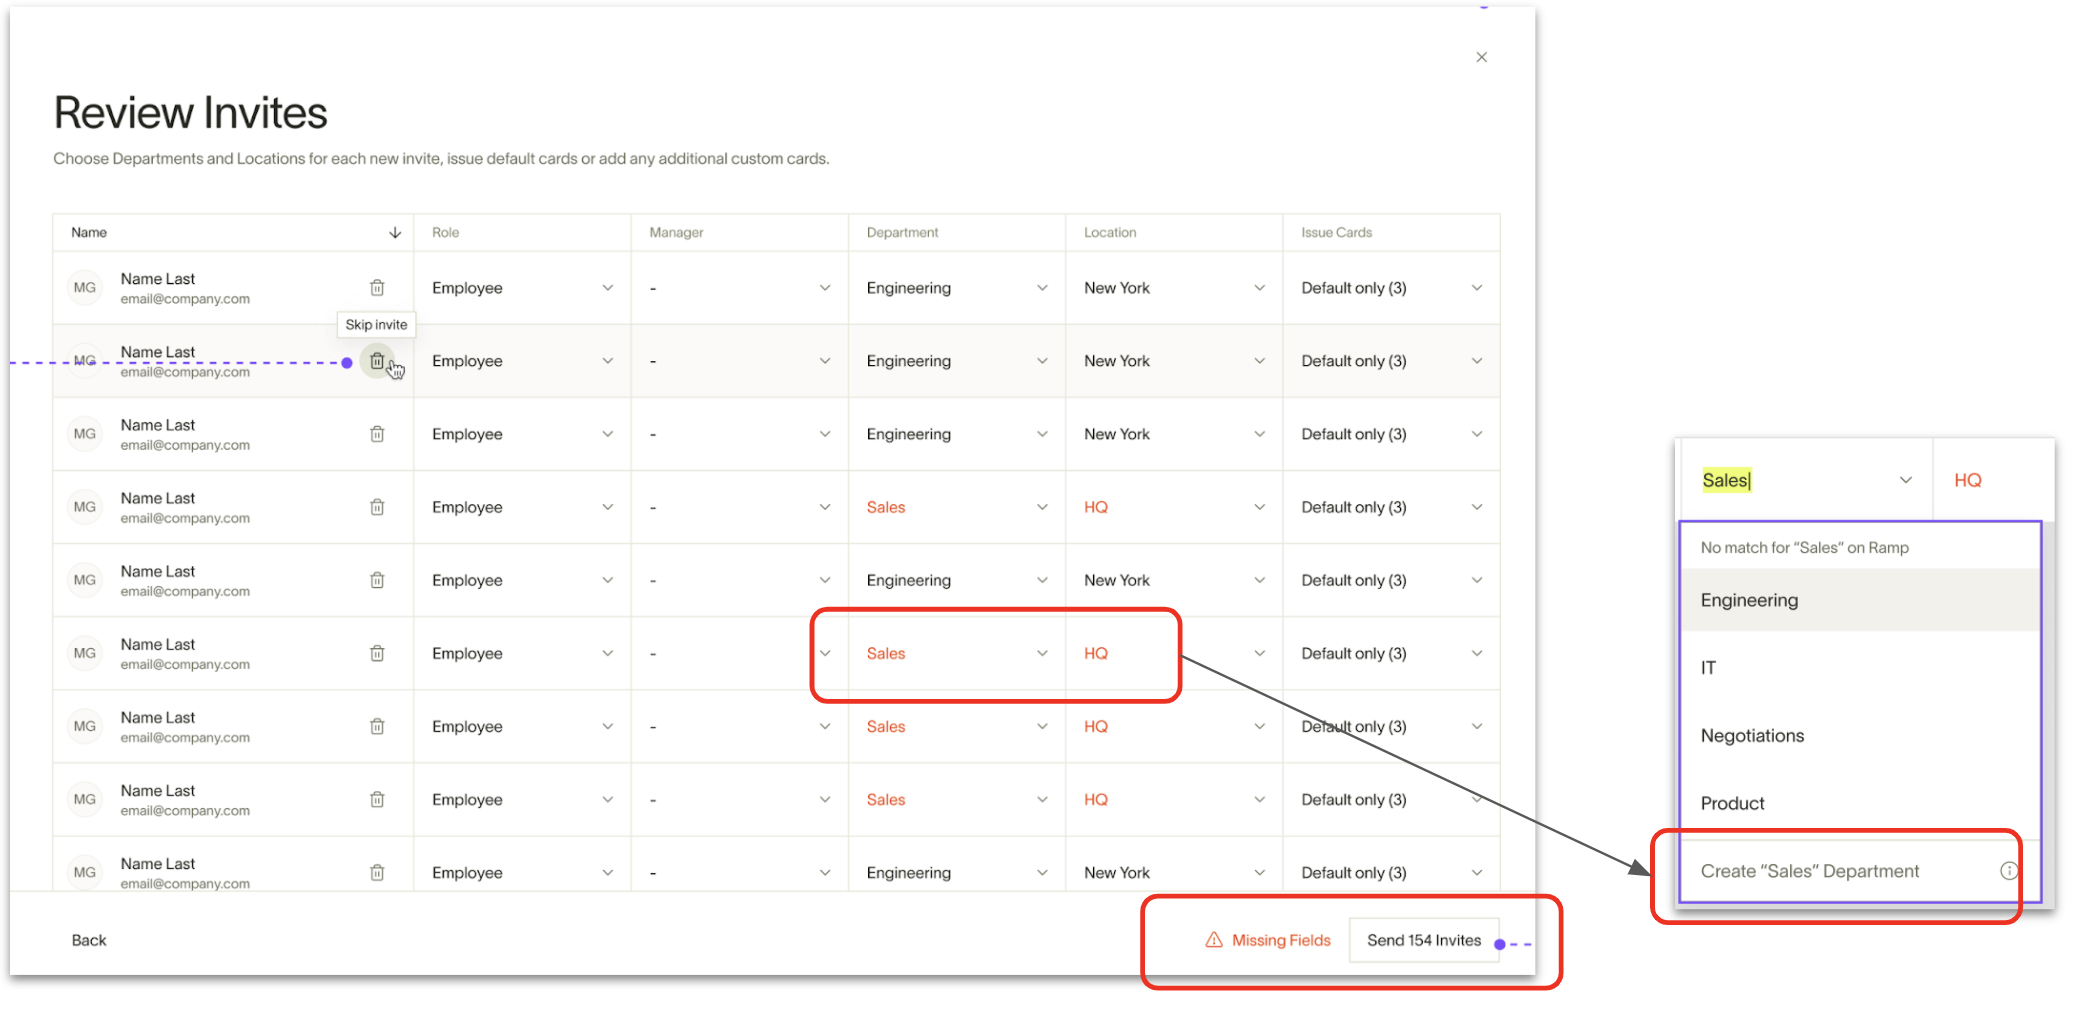Open Manager dropdown in first row

(740, 288)
